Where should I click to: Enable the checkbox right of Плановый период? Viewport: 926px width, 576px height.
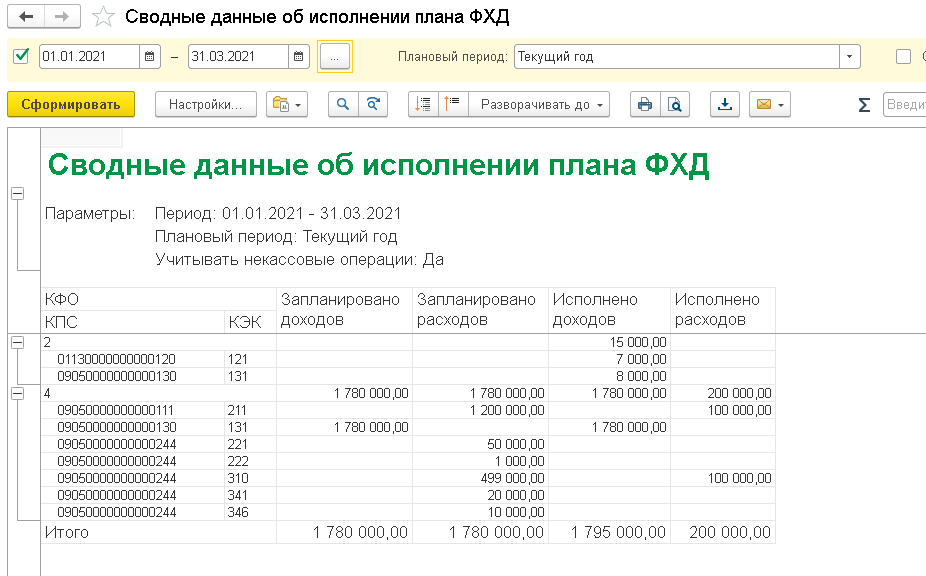coord(903,57)
